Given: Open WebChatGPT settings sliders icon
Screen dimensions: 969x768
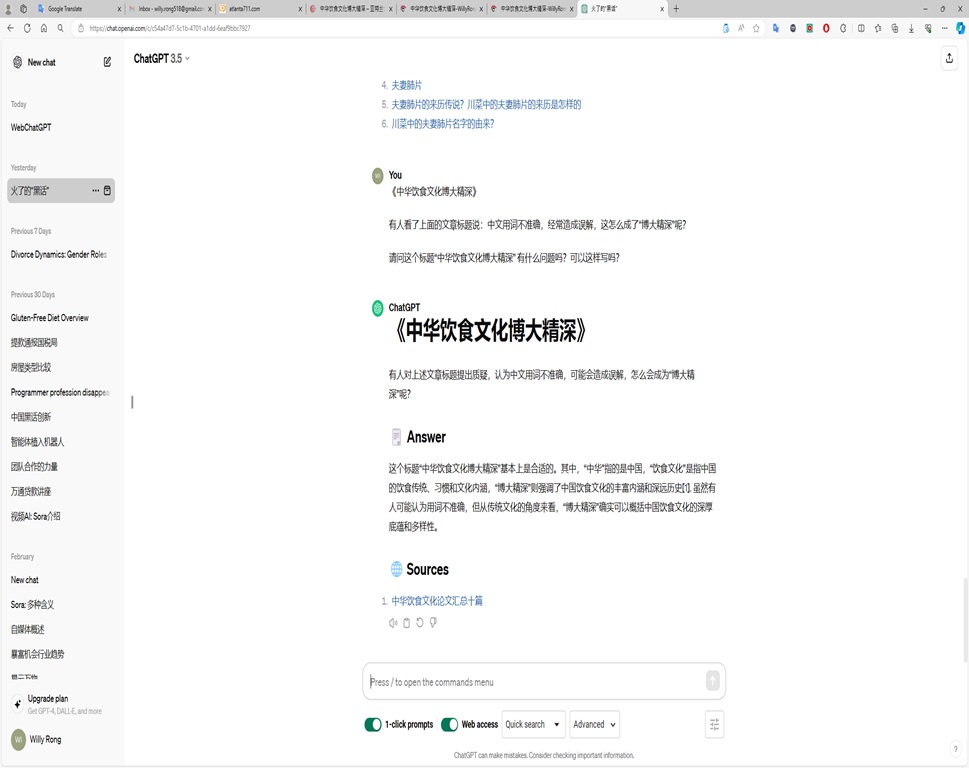Looking at the screenshot, I should (x=714, y=724).
